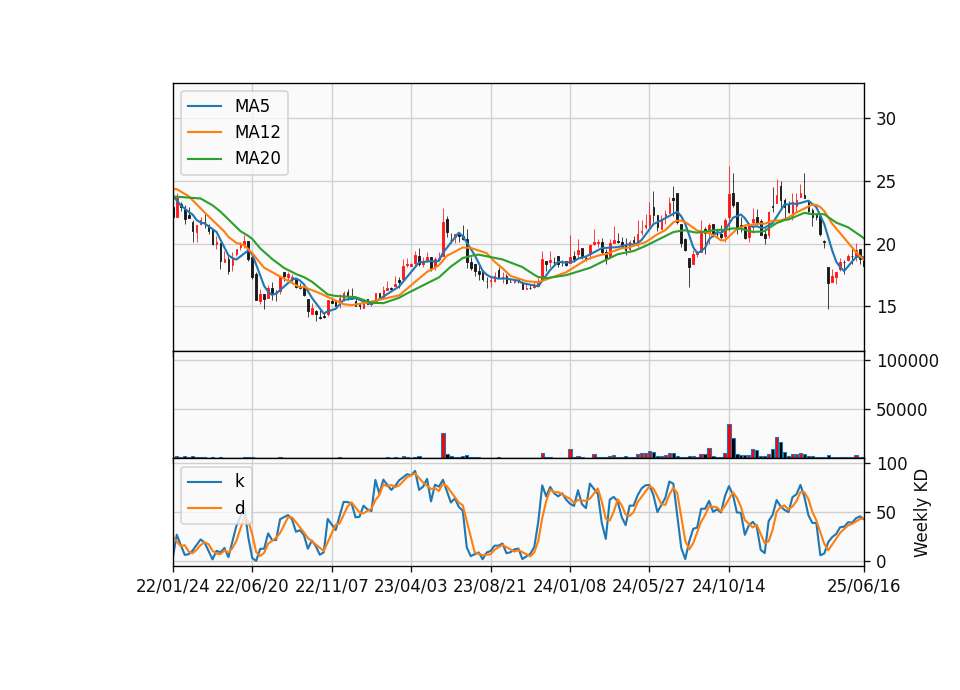
Task: Click the price axis value 30
Action: pos(886,119)
